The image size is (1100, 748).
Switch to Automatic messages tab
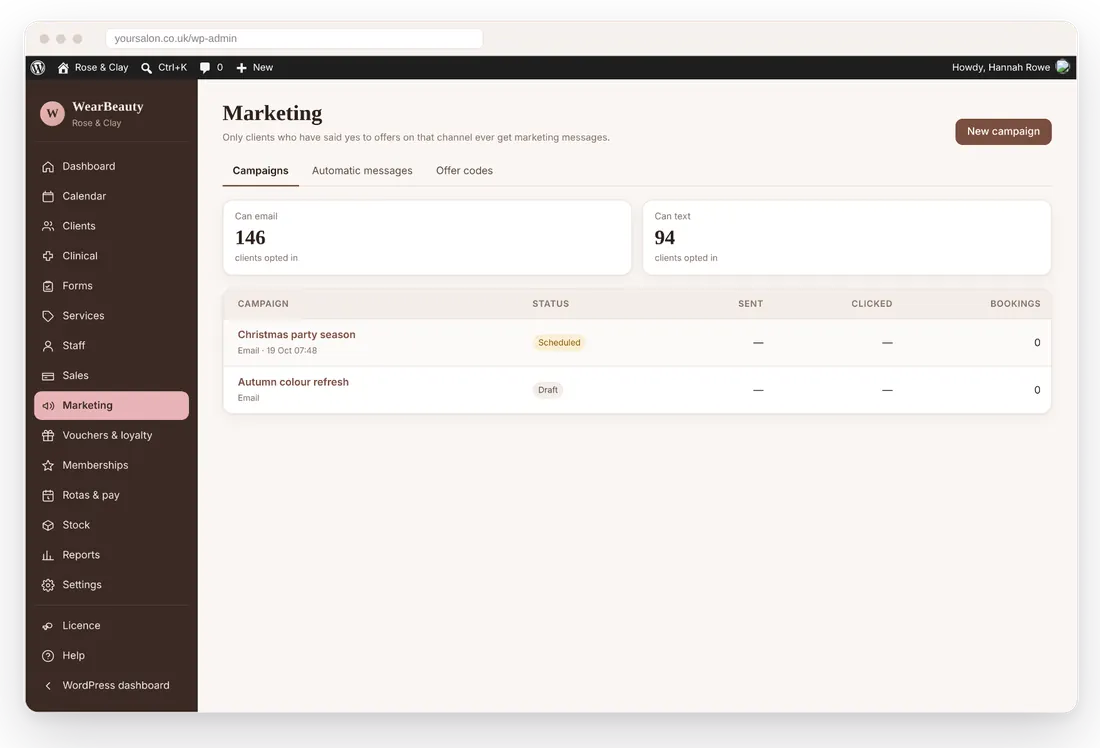(362, 171)
